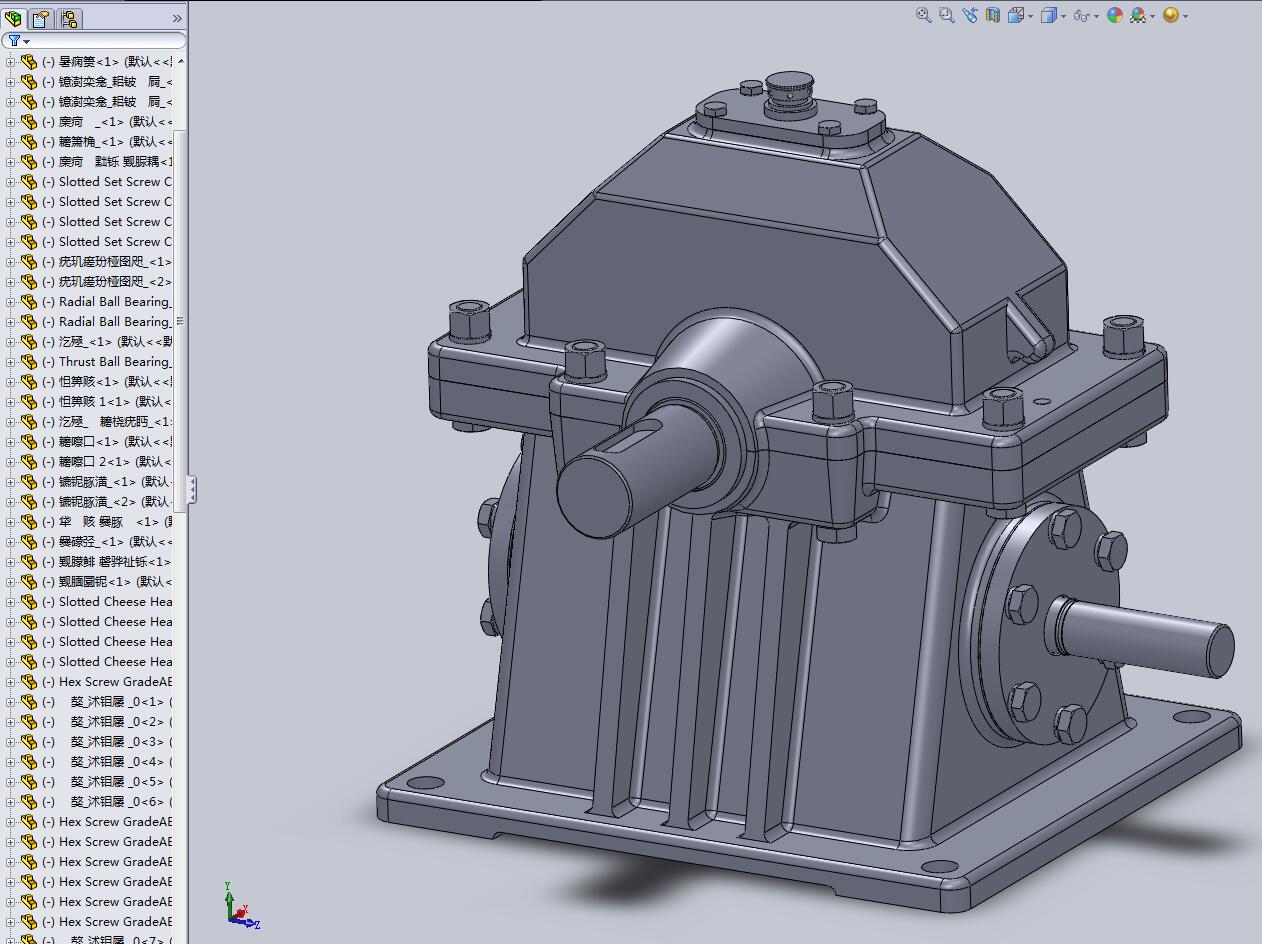Click the Zoom to Fit magnifier icon
This screenshot has width=1262, height=944.
[923, 15]
